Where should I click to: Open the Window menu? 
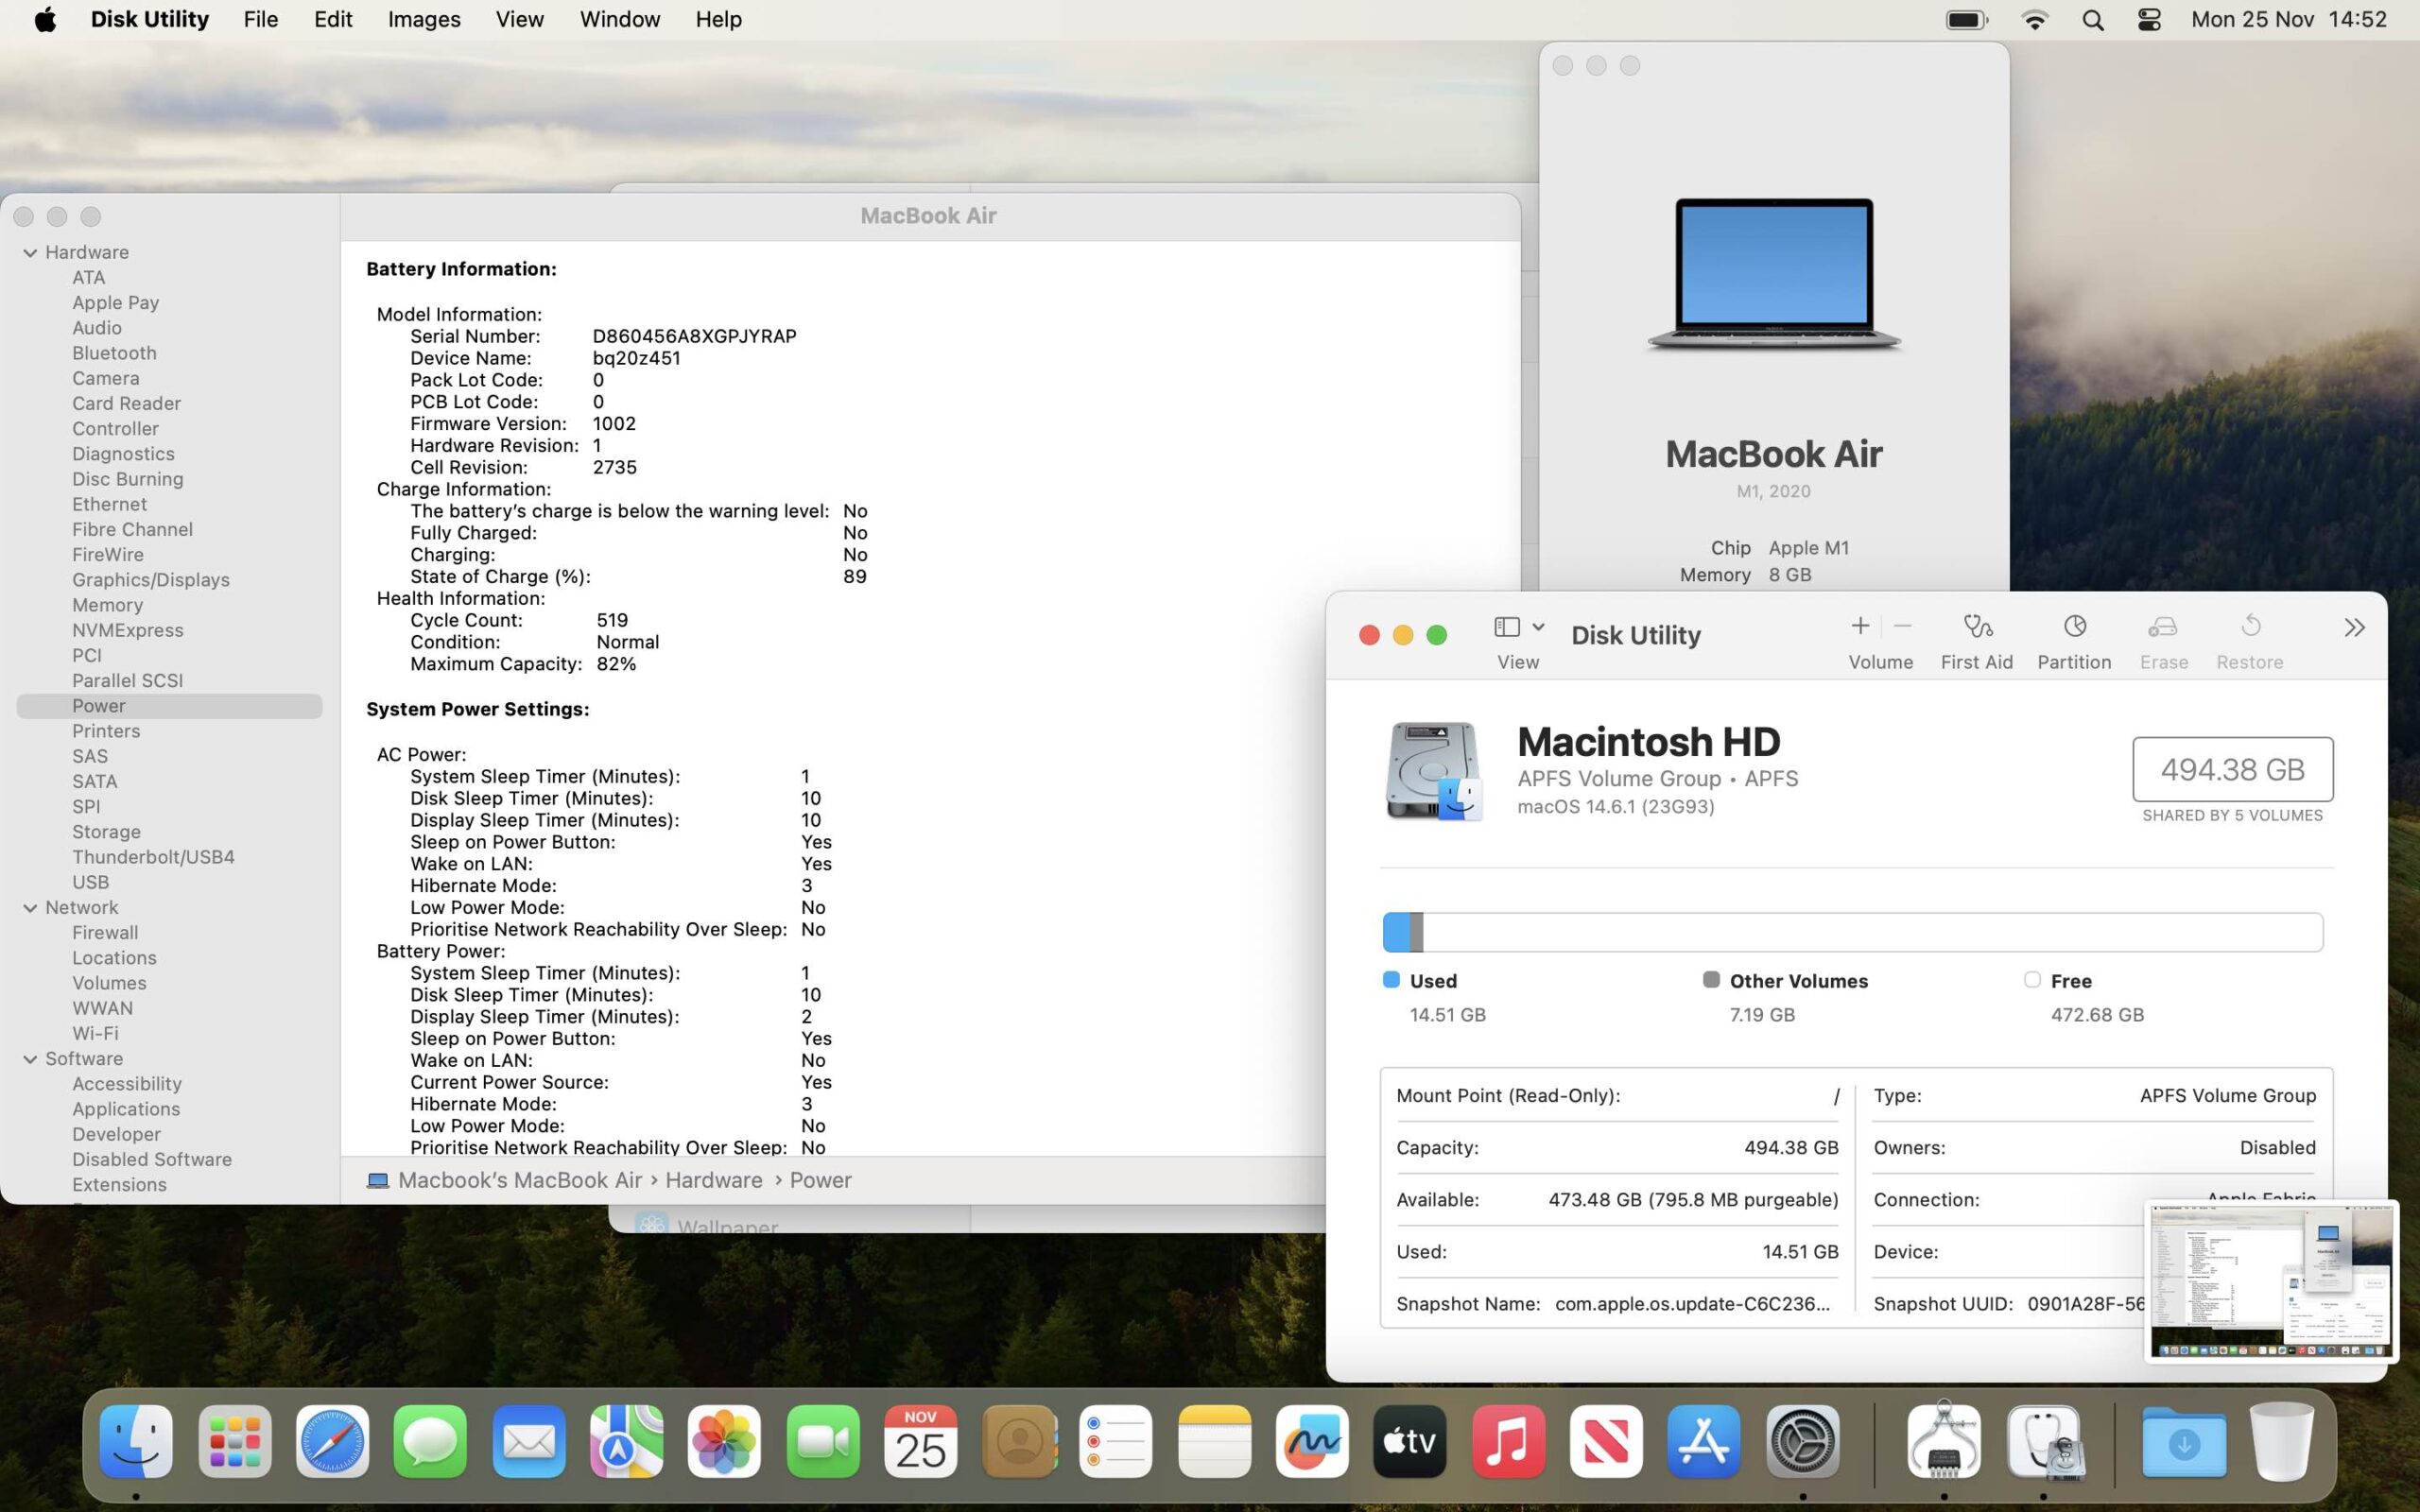click(620, 19)
